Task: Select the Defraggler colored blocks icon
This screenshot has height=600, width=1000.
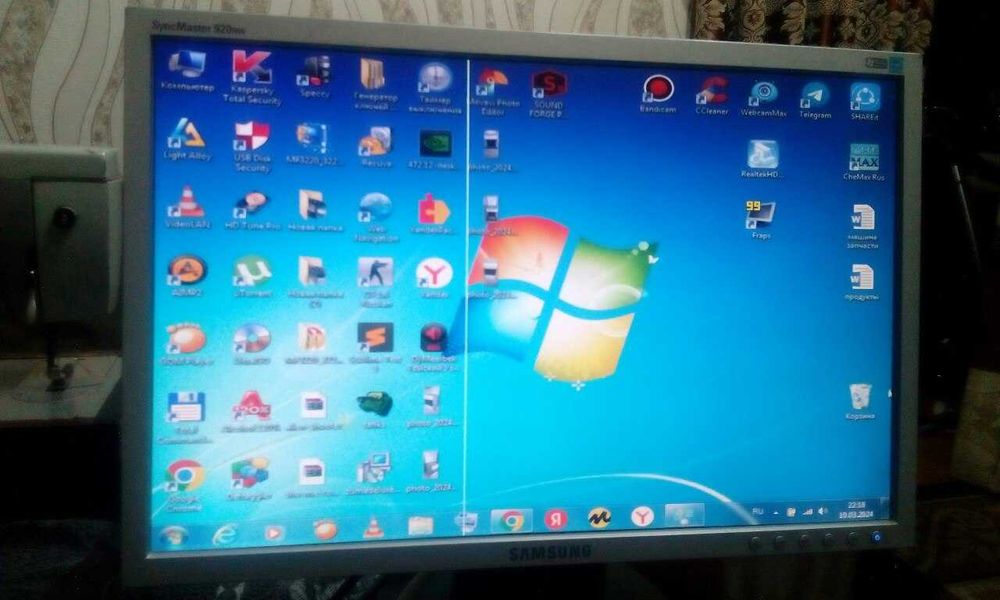Action: click(251, 478)
